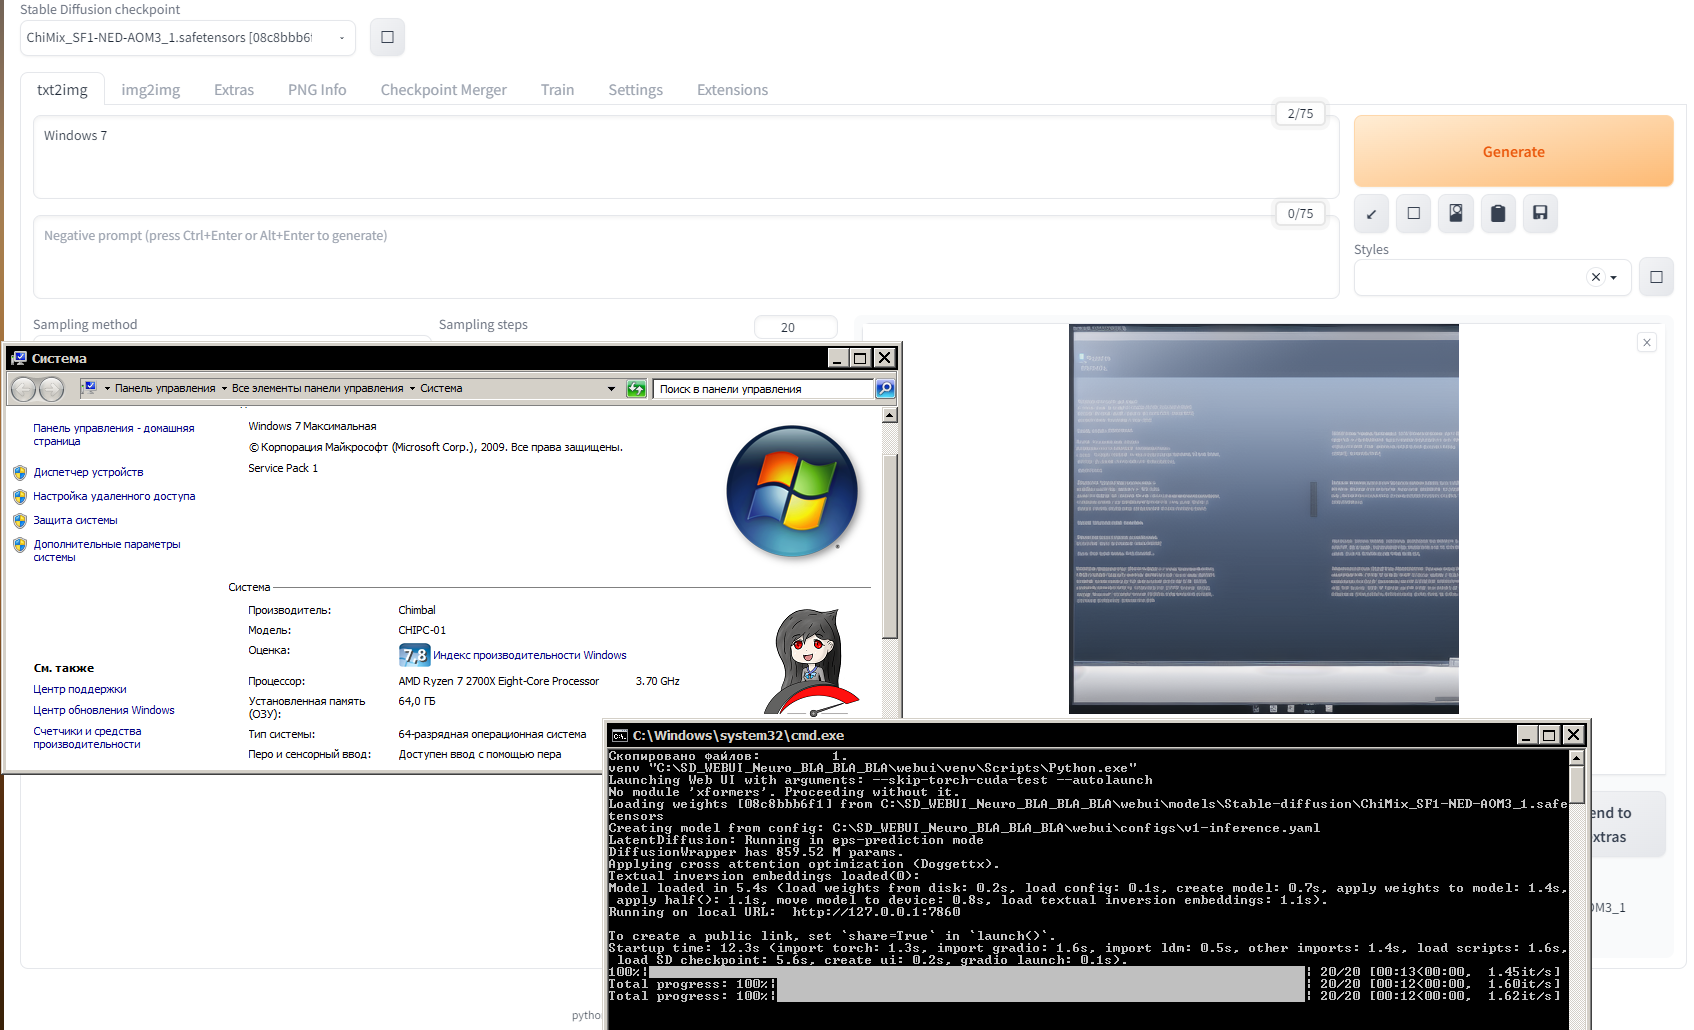This screenshot has width=1694, height=1030.
Task: Open the arrow before Панель управления breadcrumb
Action: (x=107, y=388)
